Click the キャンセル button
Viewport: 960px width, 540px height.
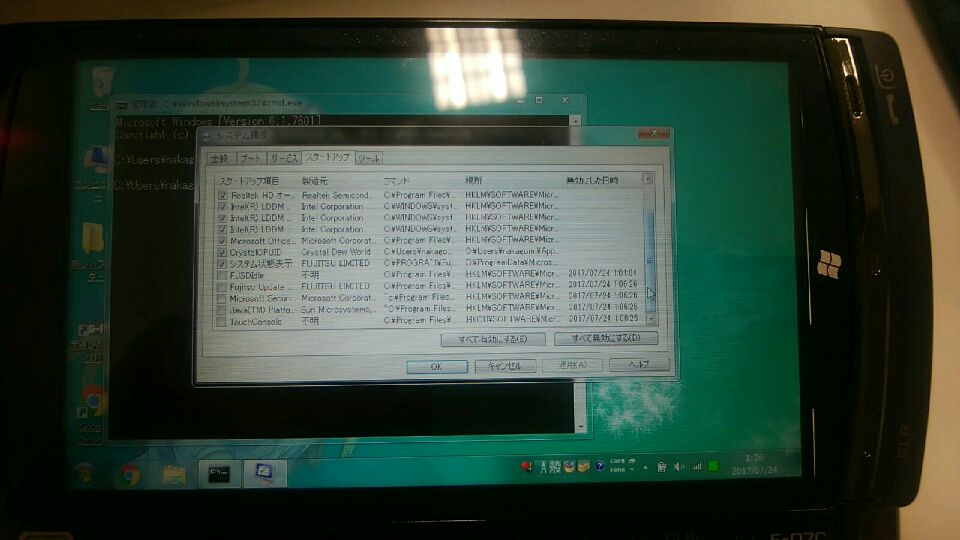[504, 366]
